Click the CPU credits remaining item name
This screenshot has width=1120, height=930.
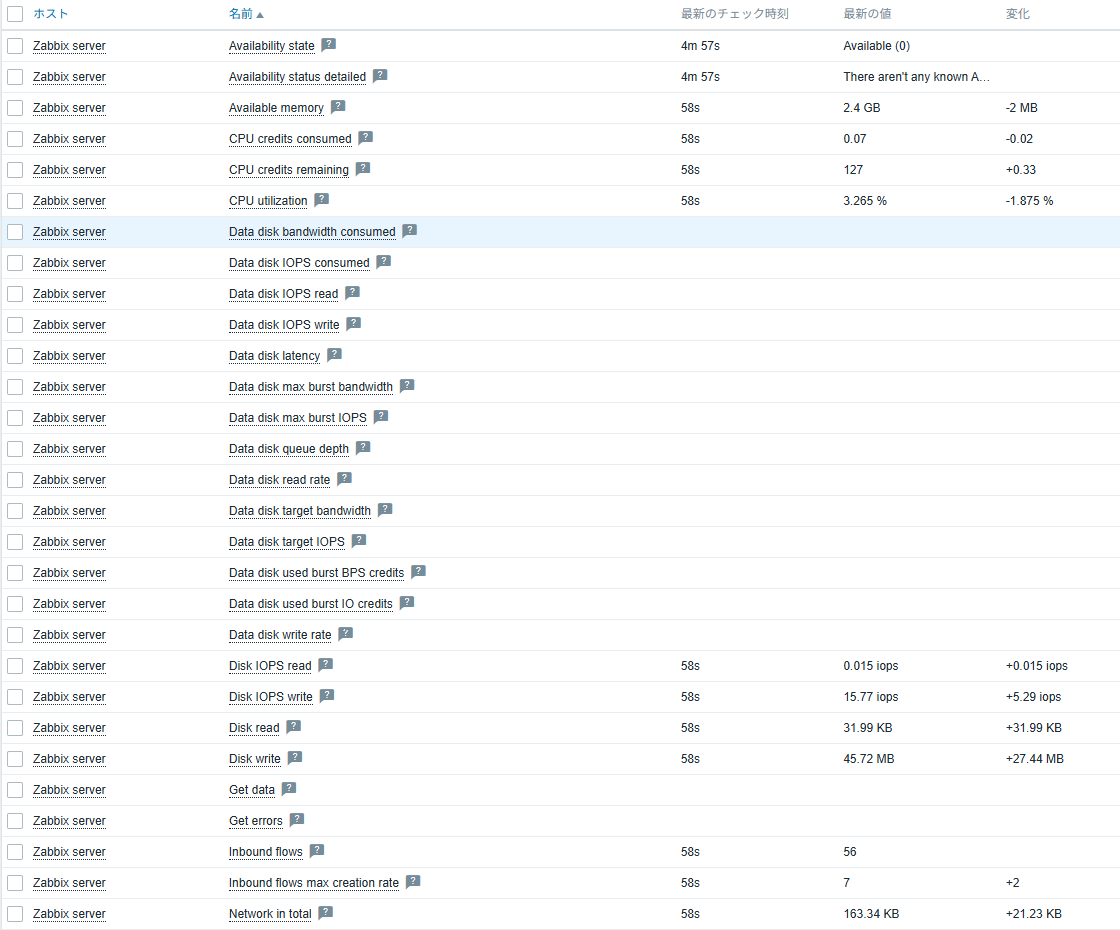[x=289, y=170]
